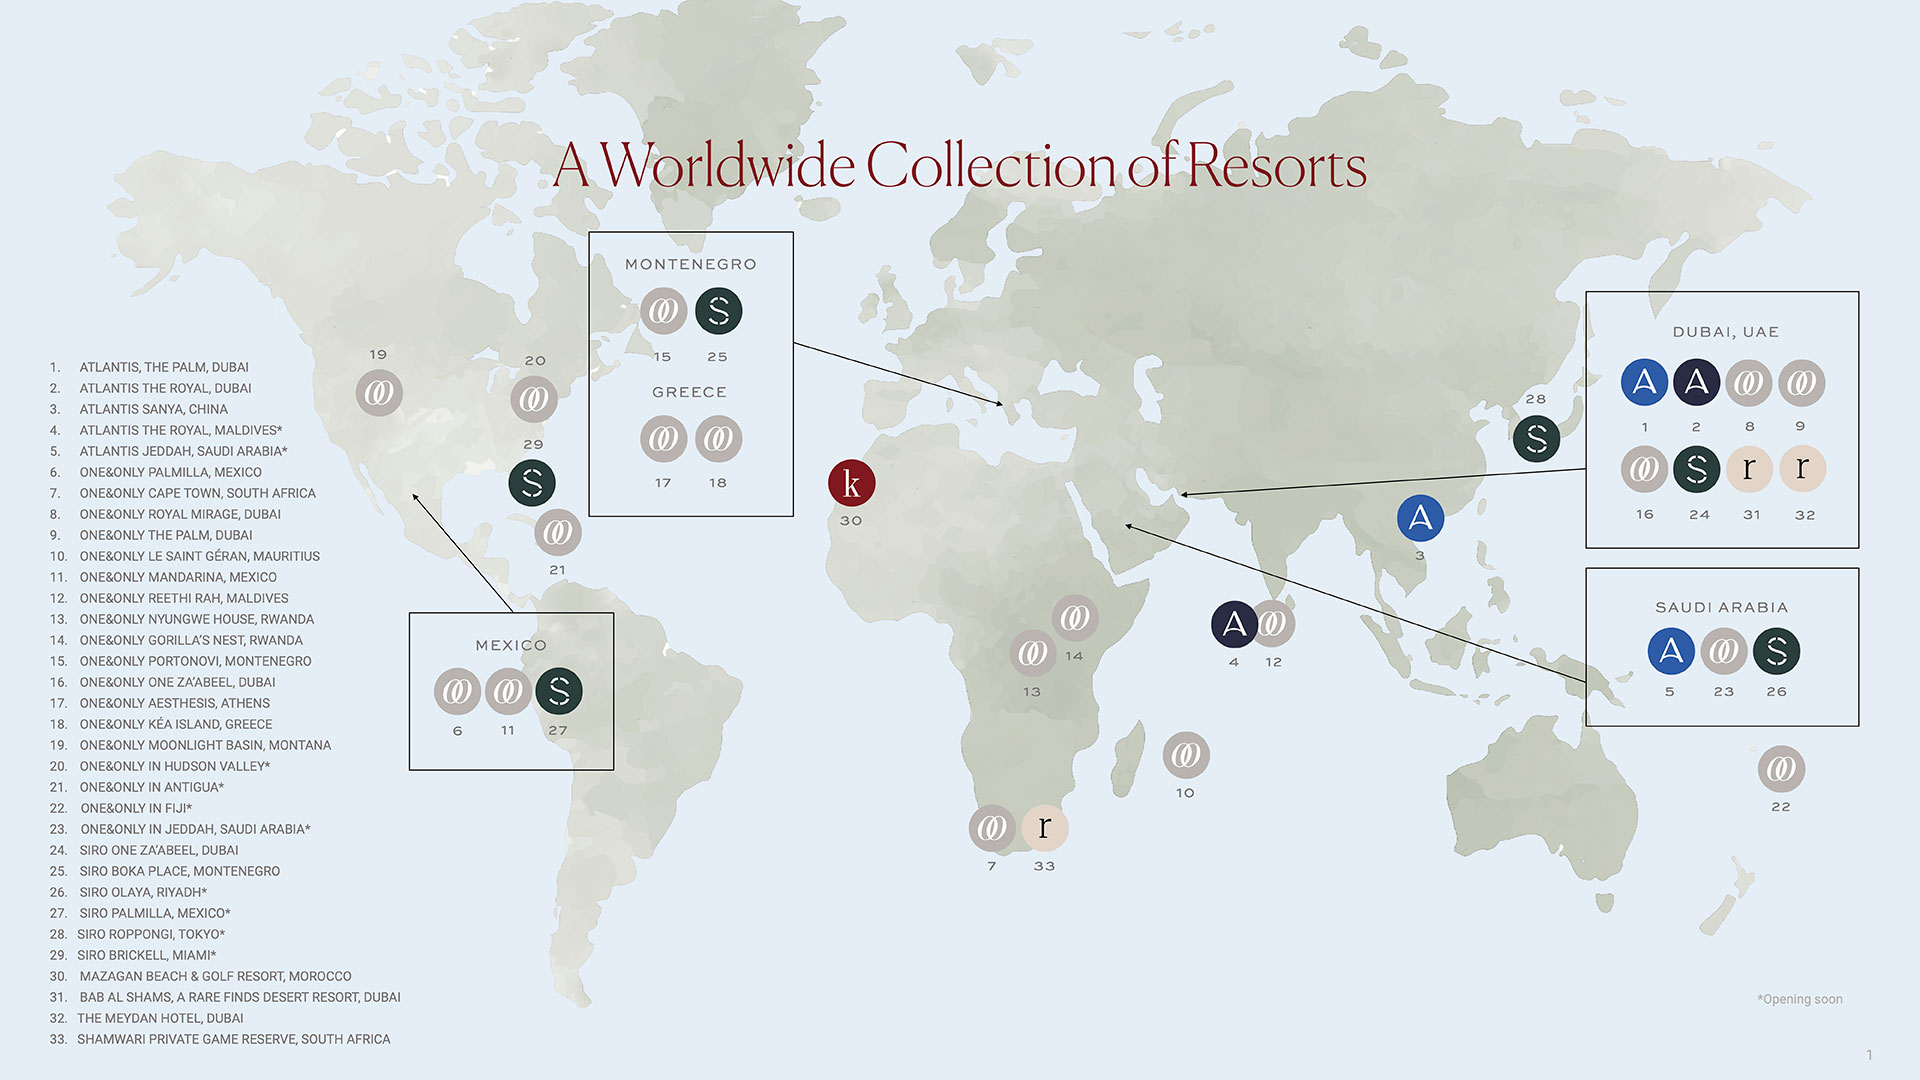Click the One&Only icon numbered 14 in Rwanda
The height and width of the screenshot is (1080, 1920).
(x=1075, y=618)
